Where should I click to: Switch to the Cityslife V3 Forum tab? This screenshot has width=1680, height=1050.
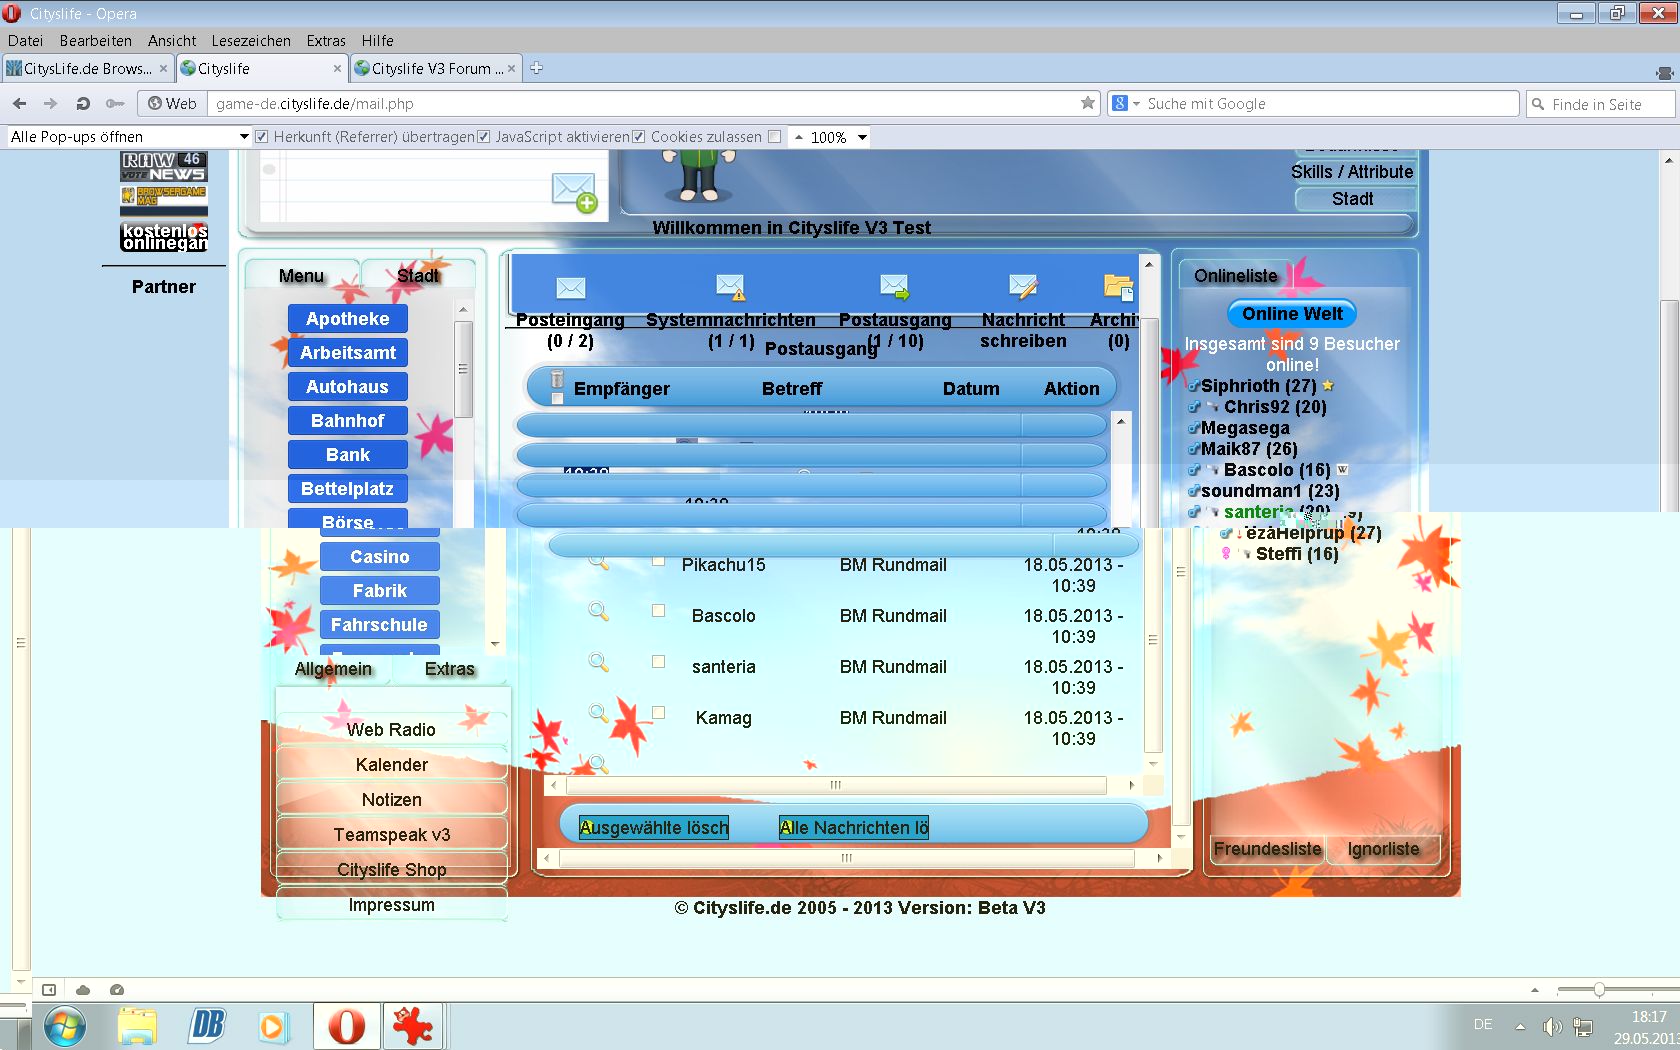tap(432, 69)
